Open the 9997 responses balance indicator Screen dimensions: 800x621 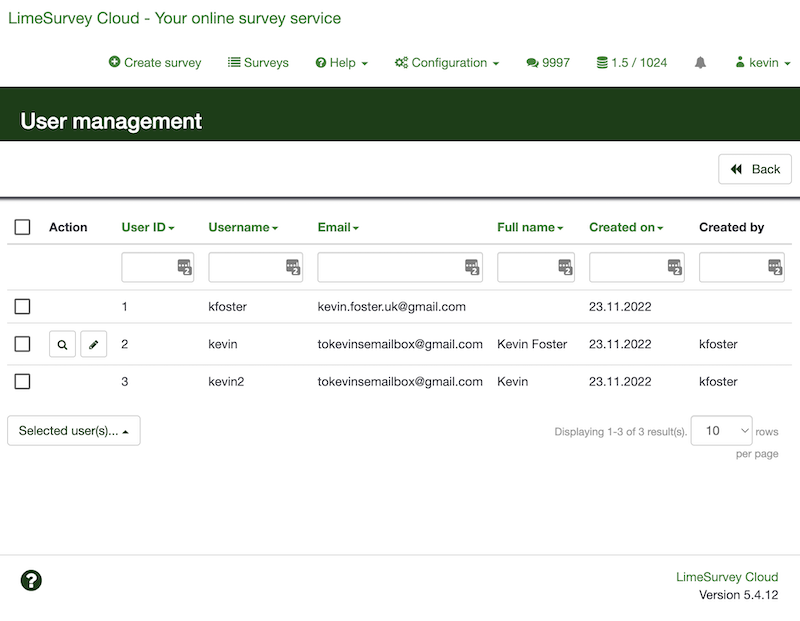click(x=548, y=62)
